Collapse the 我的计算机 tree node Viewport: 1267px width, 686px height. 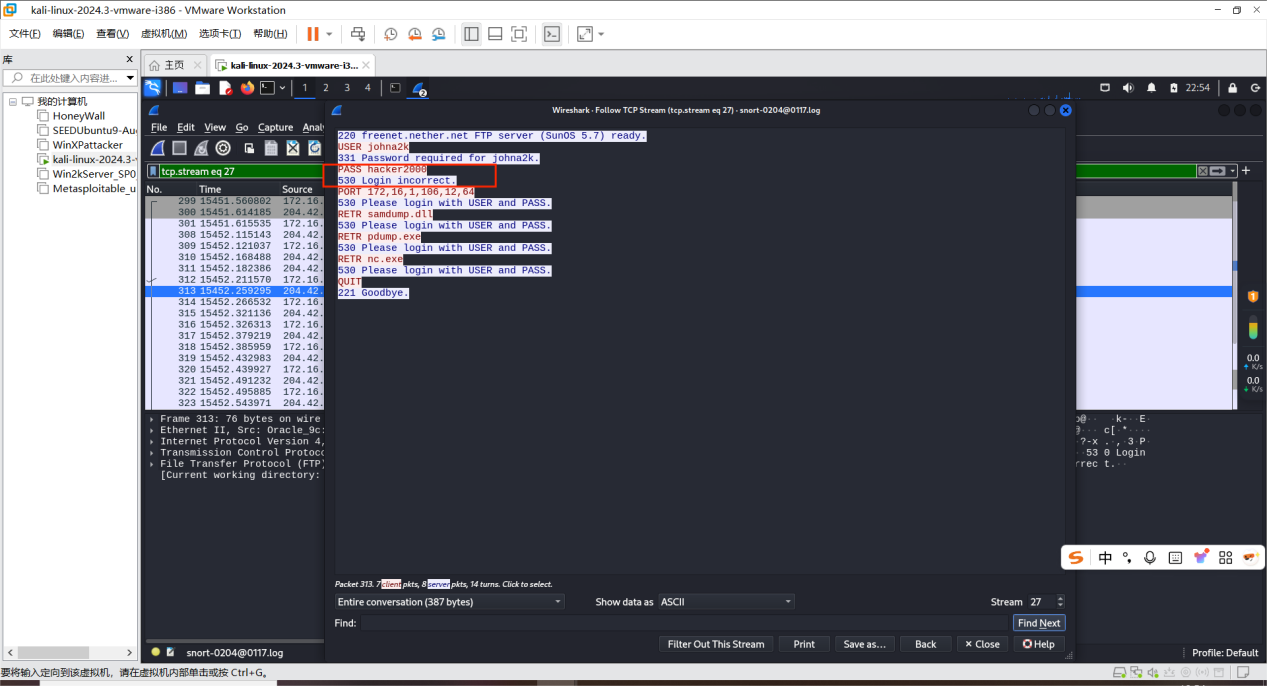pyautogui.click(x=13, y=102)
